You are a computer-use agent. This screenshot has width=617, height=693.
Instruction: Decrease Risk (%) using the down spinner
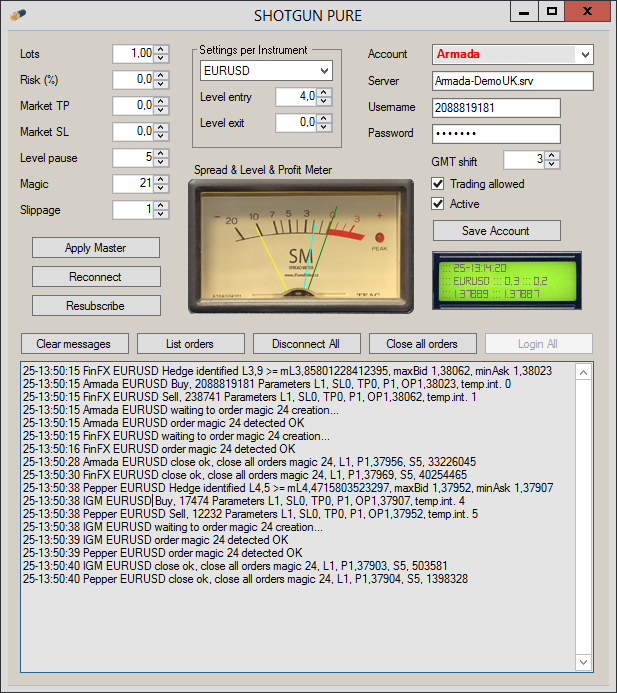pyautogui.click(x=161, y=84)
